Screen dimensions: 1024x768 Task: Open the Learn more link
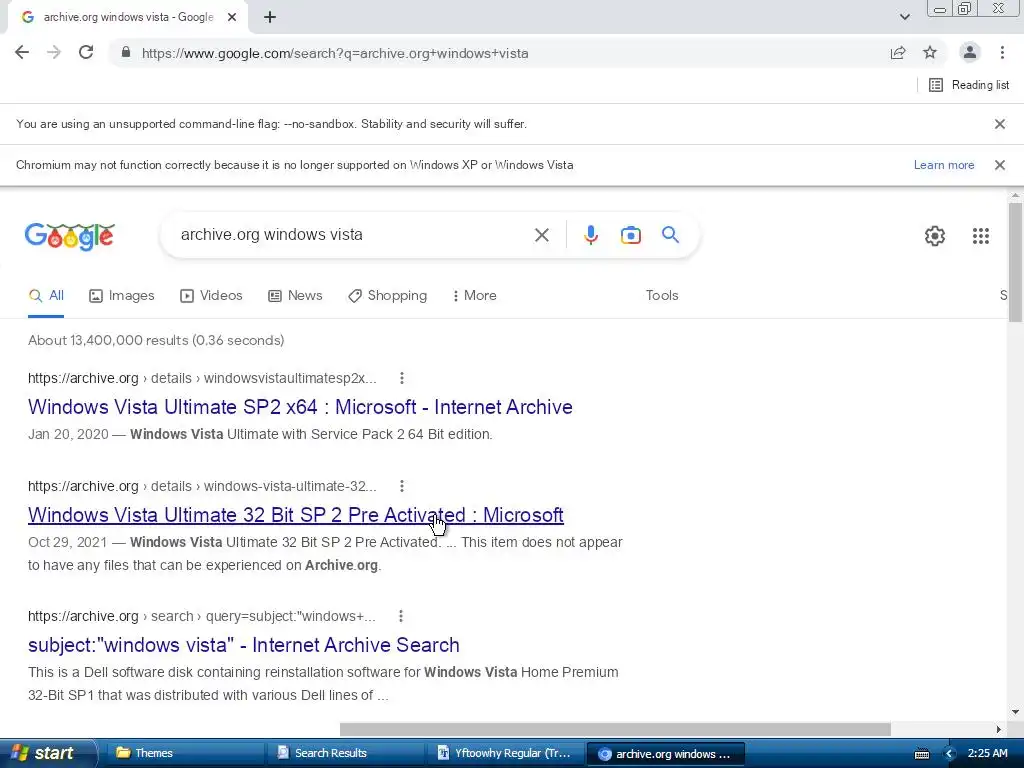click(x=944, y=165)
